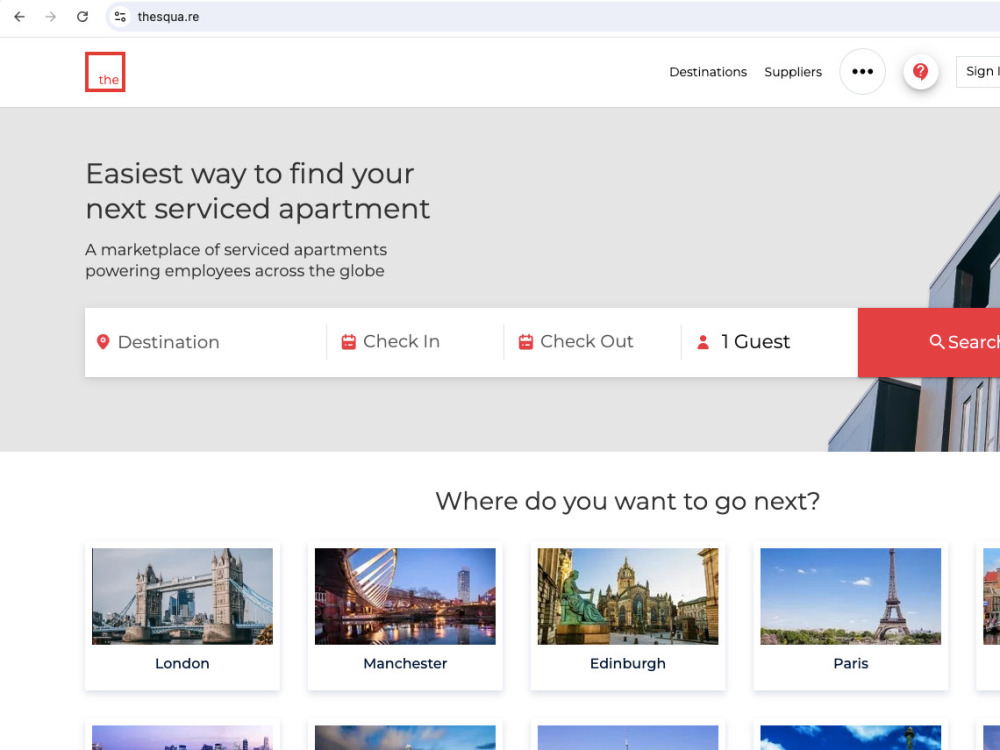
Task: Open the Paris Eiffel Tower photo
Action: click(x=851, y=596)
